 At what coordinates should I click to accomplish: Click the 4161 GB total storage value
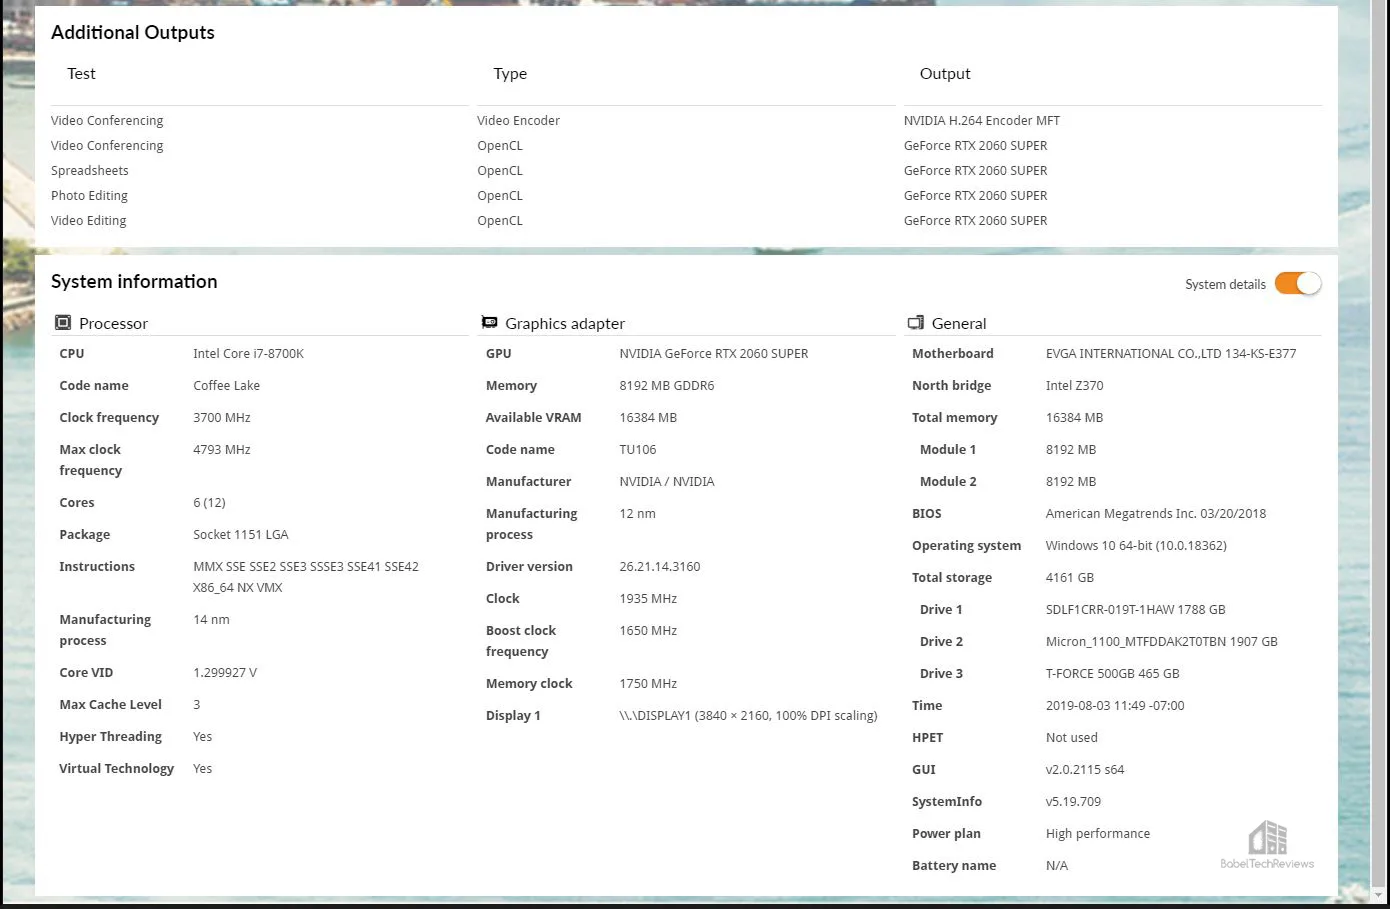1070,578
